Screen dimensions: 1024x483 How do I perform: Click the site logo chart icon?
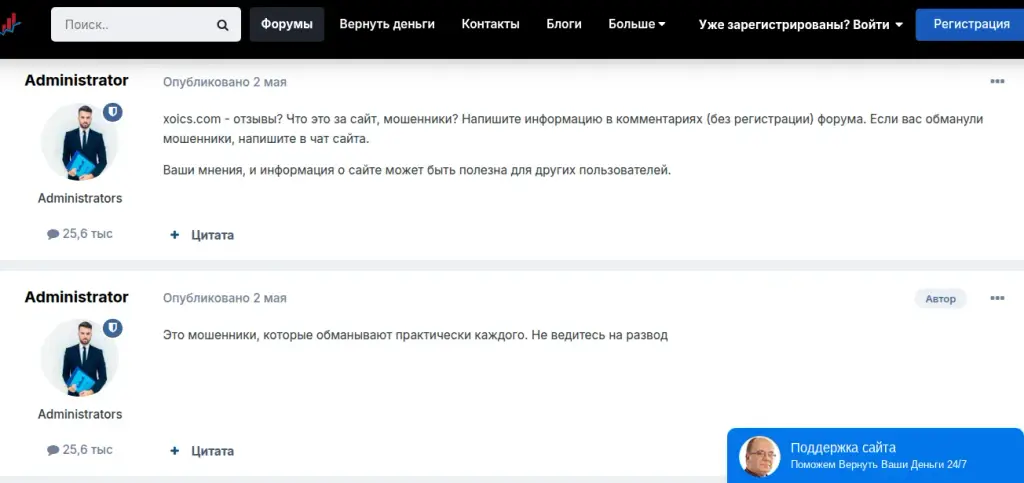point(10,25)
